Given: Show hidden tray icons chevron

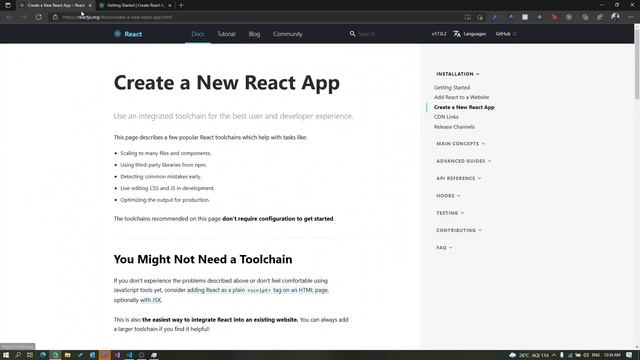Looking at the screenshot, I should (x=554, y=355).
